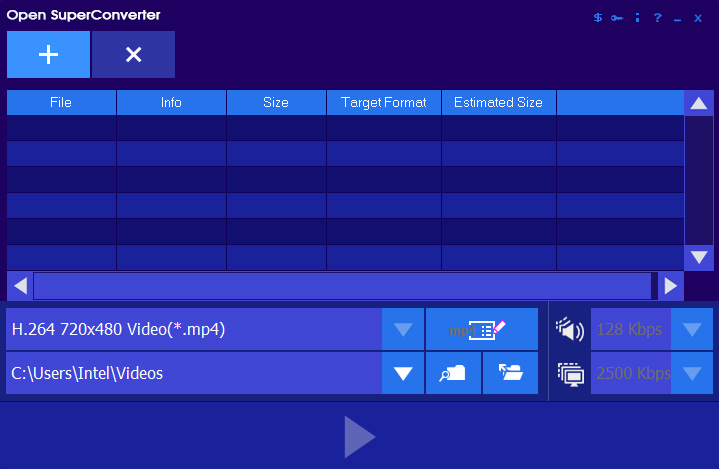Remove files with the X button
The height and width of the screenshot is (469, 719).
[133, 55]
